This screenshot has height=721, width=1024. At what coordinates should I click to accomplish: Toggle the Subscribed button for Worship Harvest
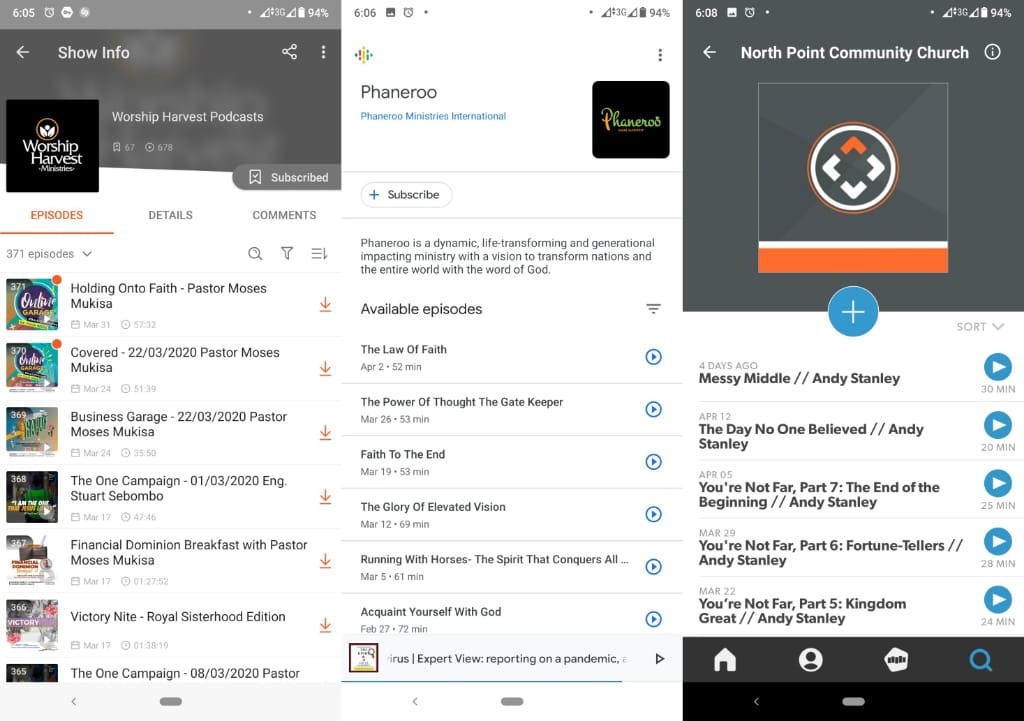[287, 177]
